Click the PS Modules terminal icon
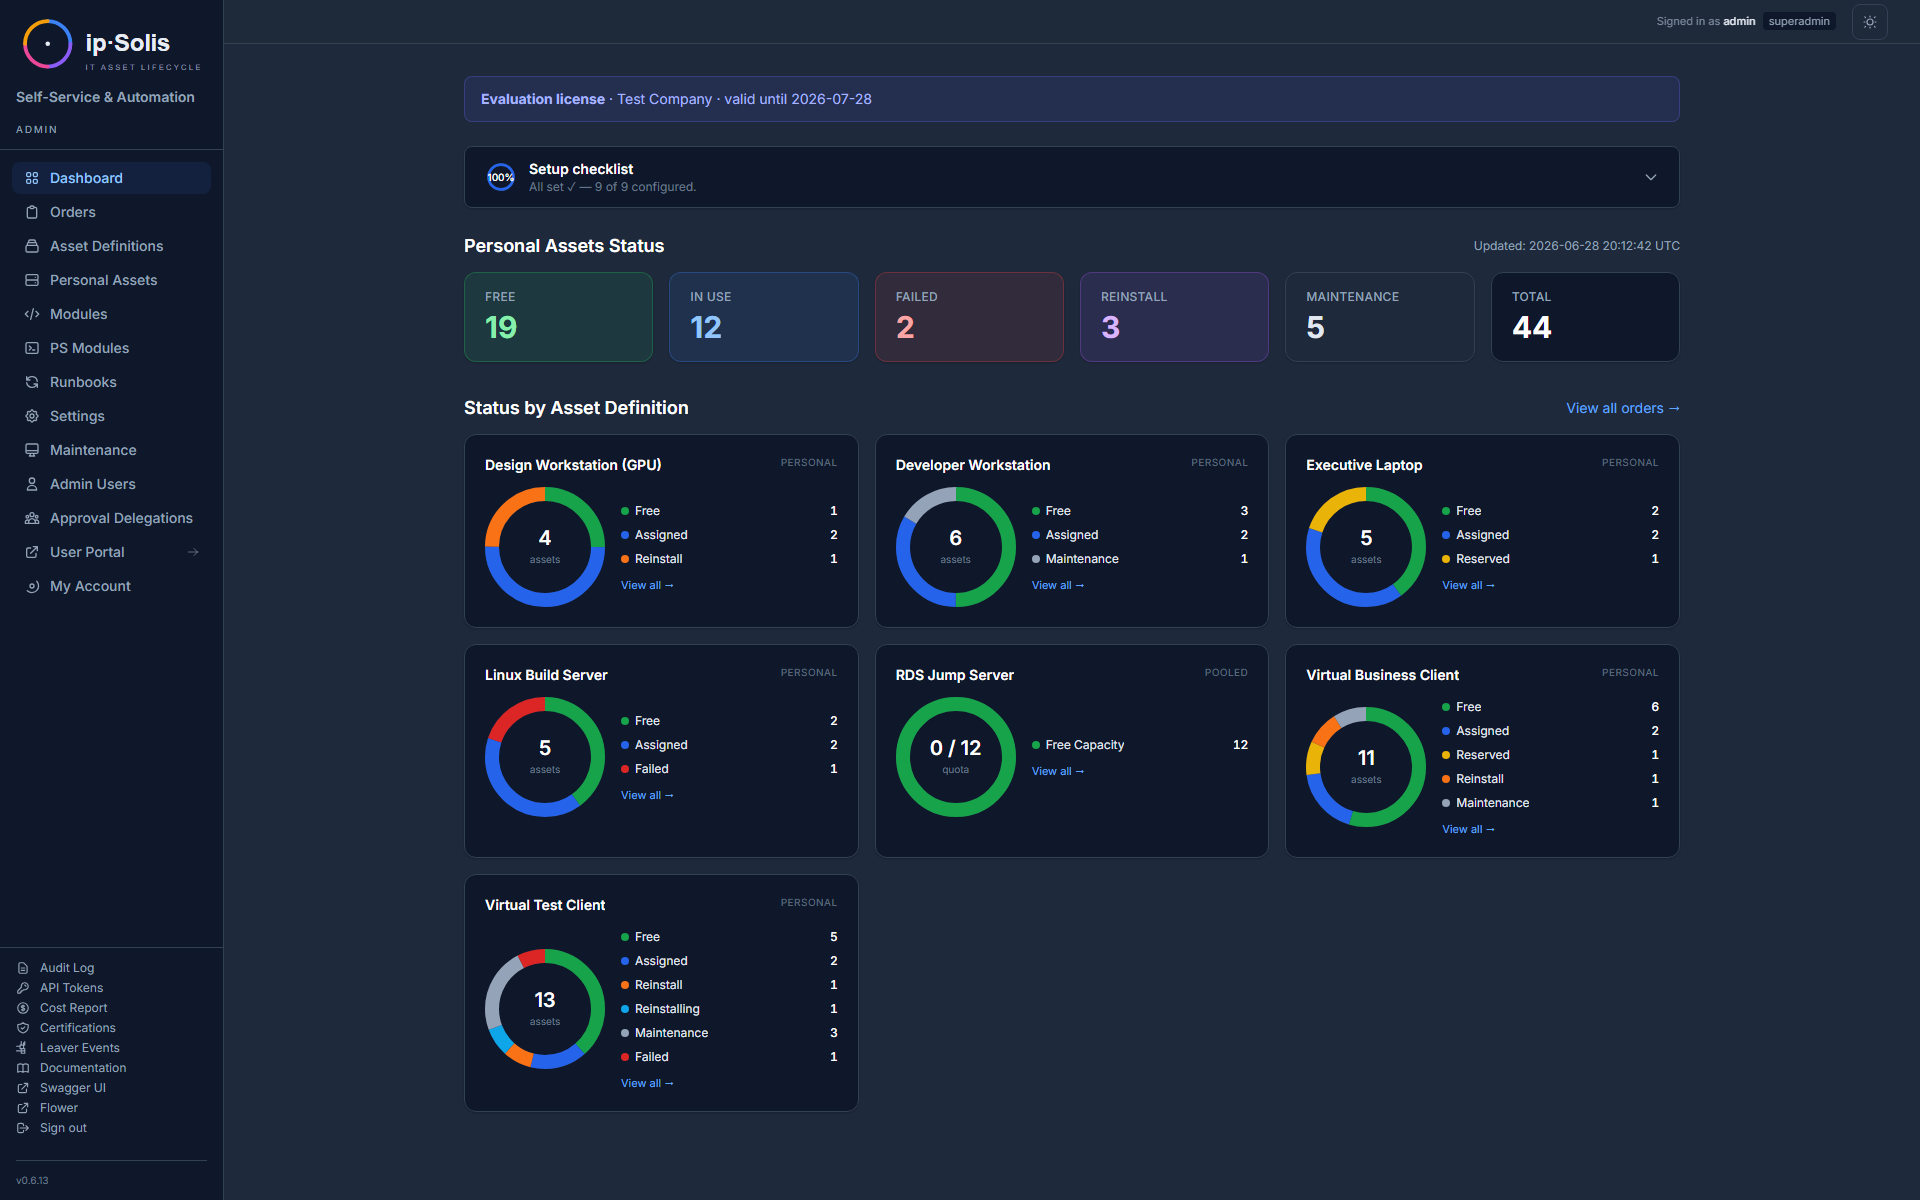The height and width of the screenshot is (1200, 1920). 32,348
